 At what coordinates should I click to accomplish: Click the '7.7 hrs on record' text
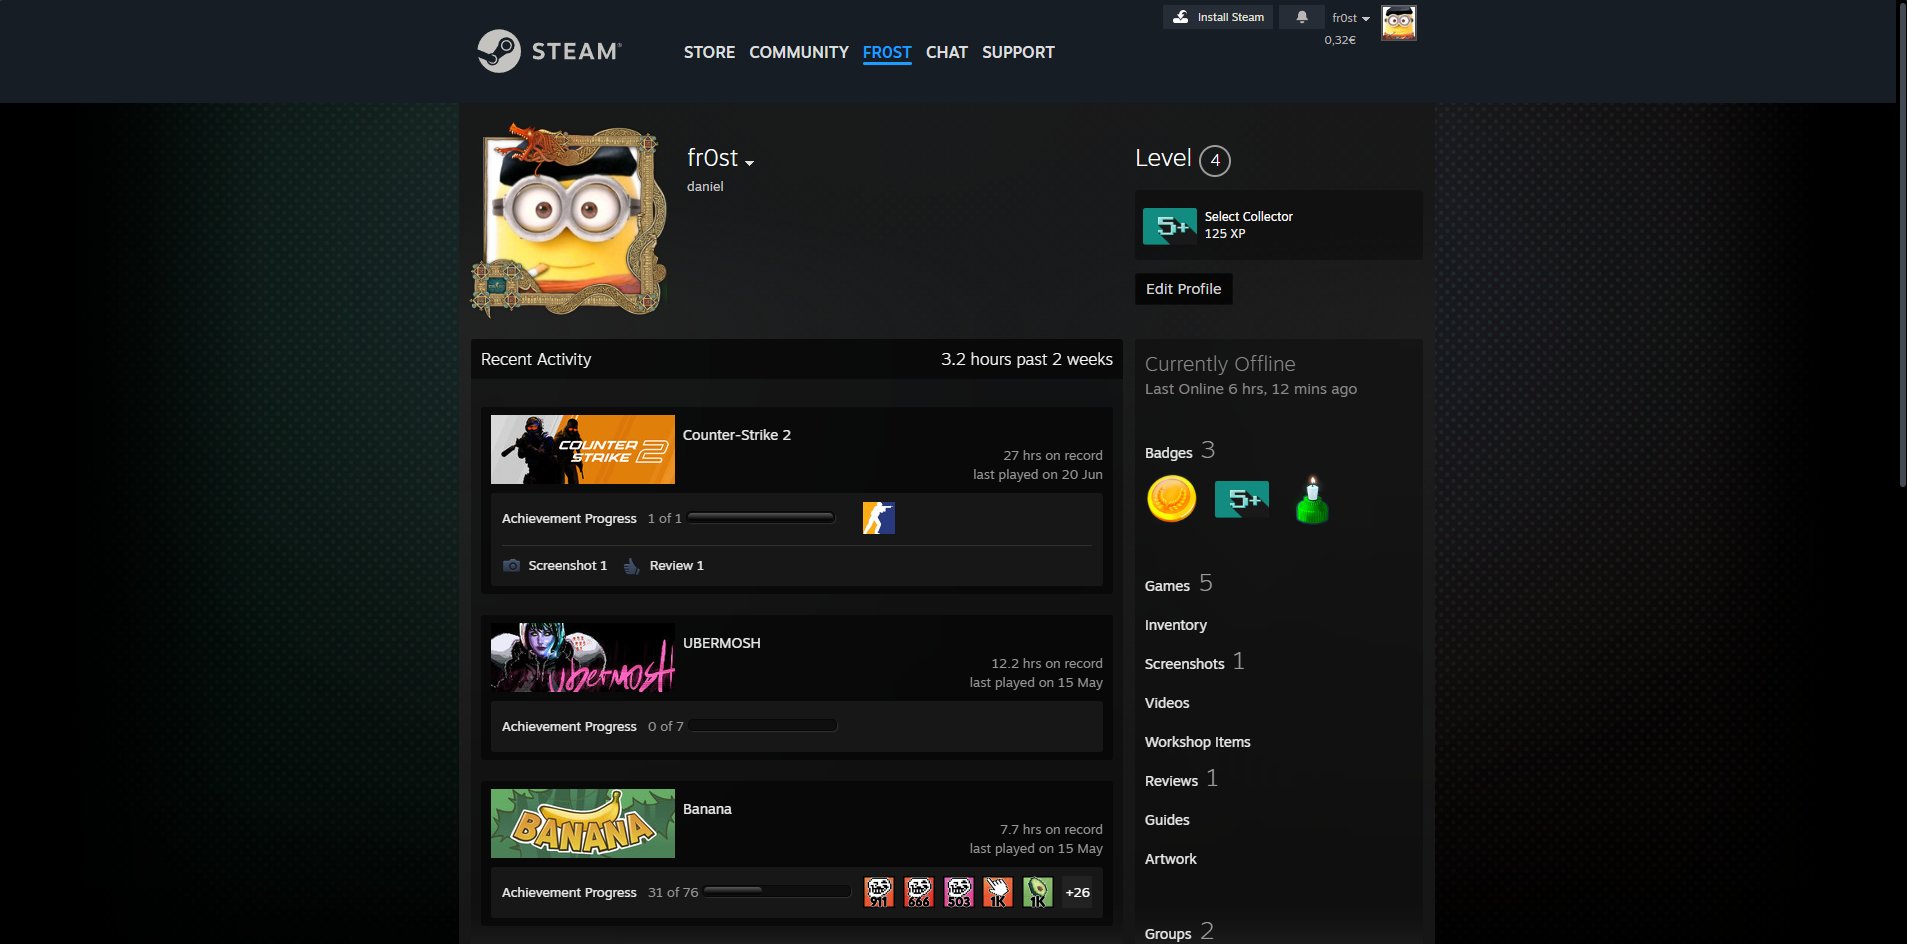coord(1051,829)
